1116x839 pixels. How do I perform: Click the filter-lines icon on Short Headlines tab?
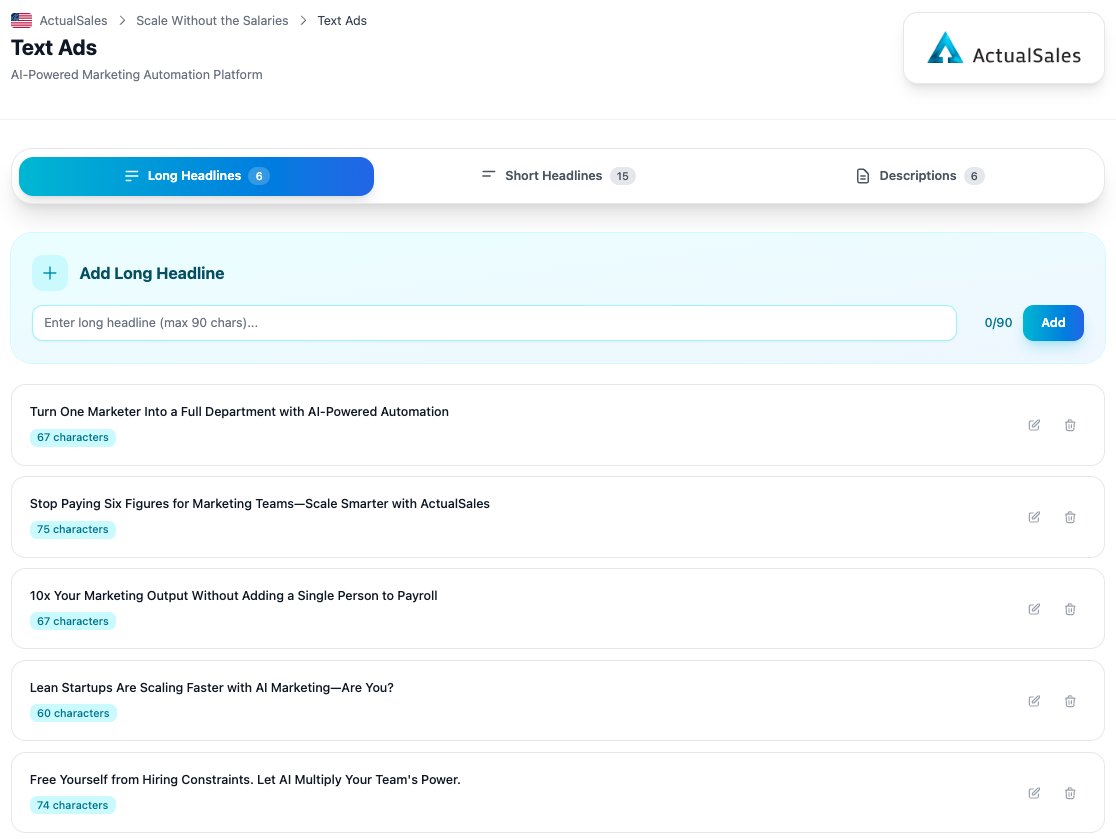487,175
